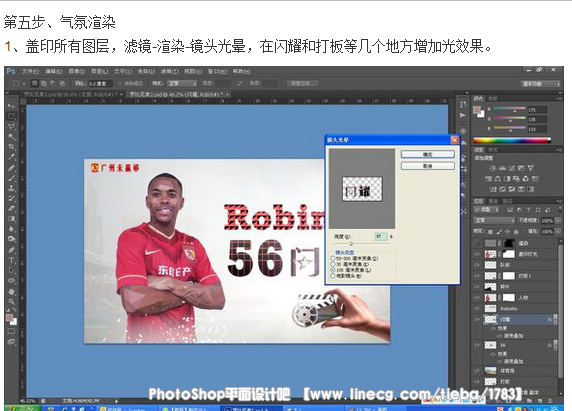
Task: Click the color spectrum ramp bar
Action: click(512, 140)
